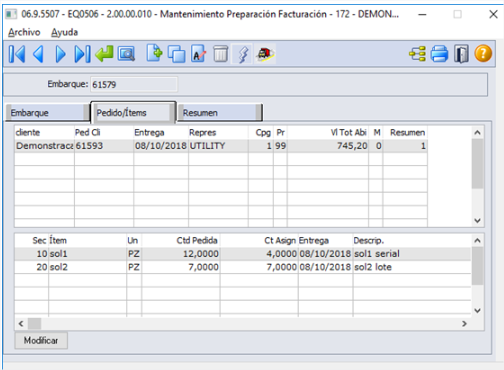The width and height of the screenshot is (504, 370).
Task: Switch to the Embarque tab
Action: coord(47,113)
